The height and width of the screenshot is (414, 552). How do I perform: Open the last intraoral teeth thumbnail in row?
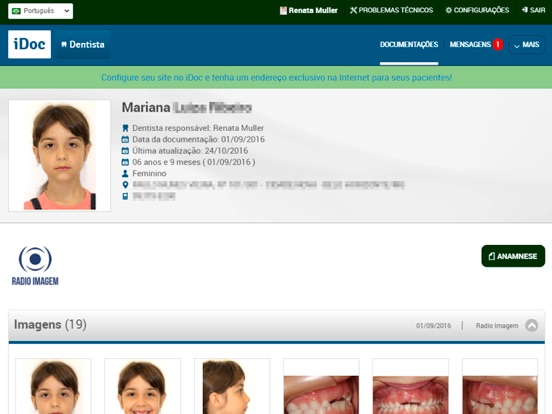[500, 386]
